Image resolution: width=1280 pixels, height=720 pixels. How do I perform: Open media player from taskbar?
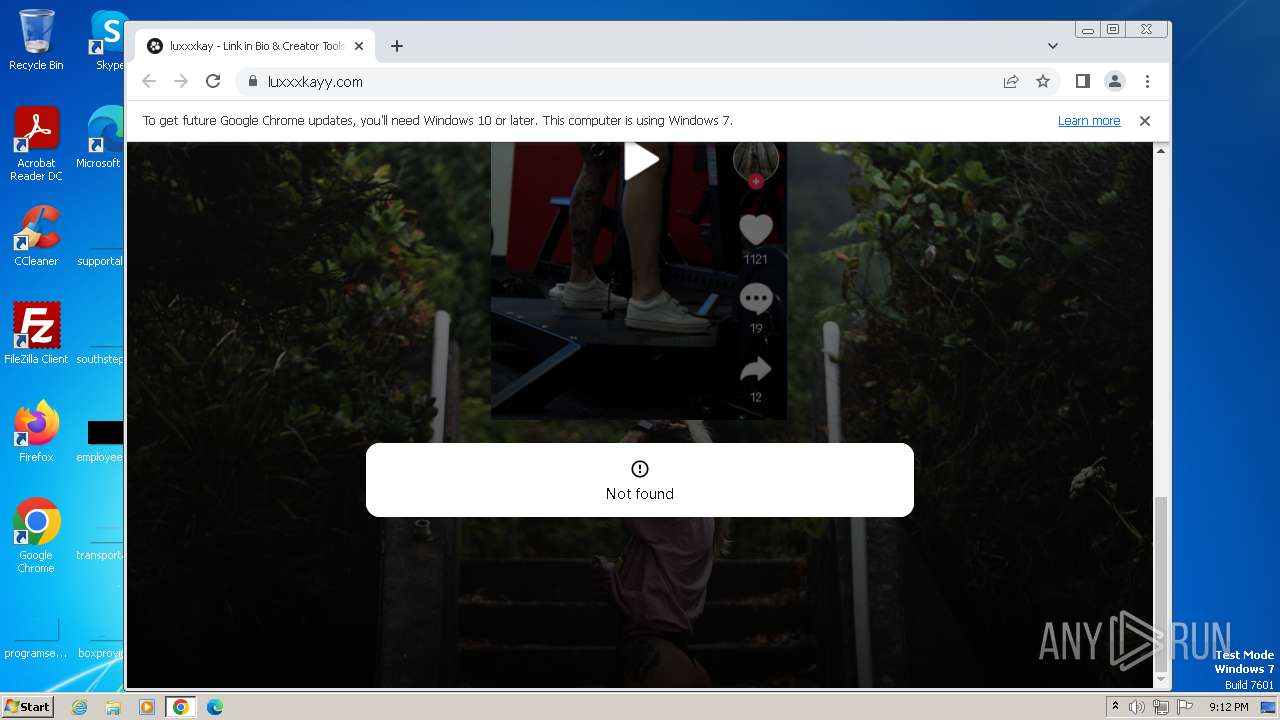[147, 707]
